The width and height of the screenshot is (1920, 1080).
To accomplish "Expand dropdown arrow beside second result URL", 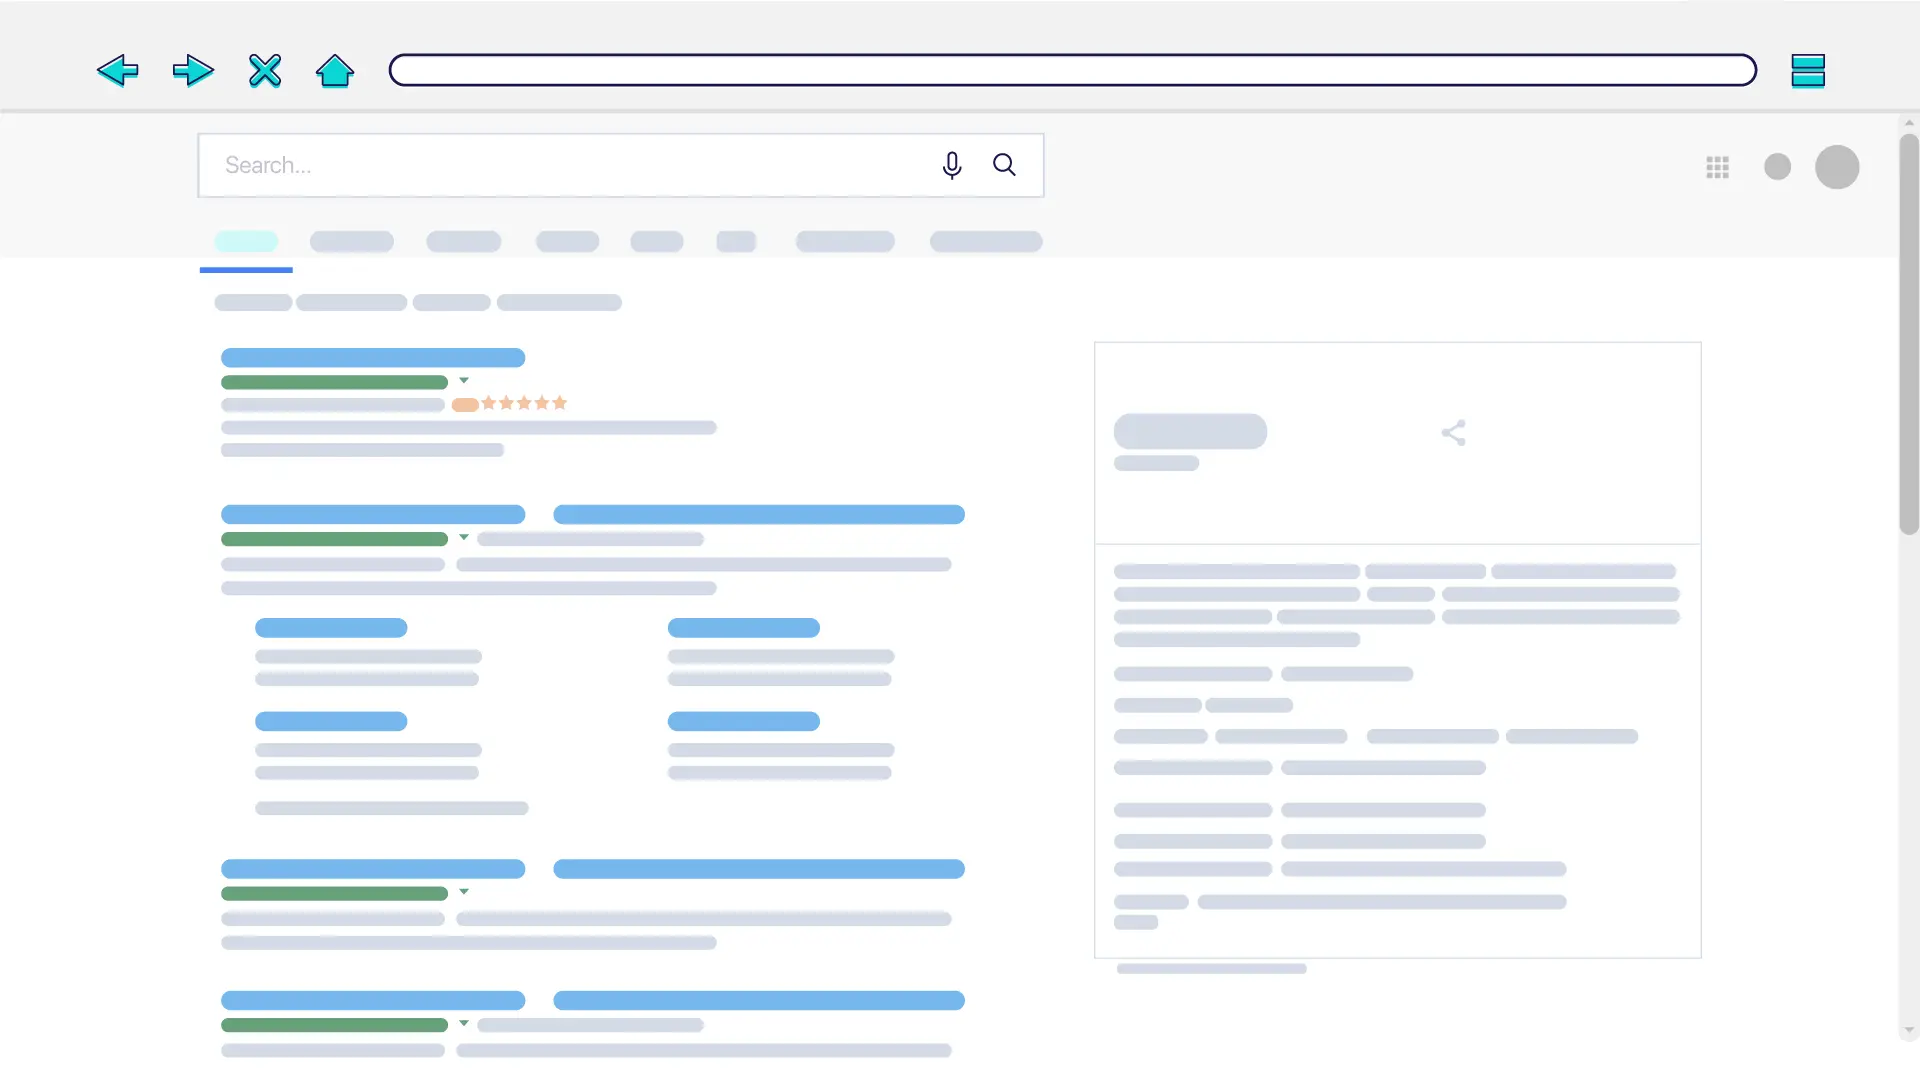I will pyautogui.click(x=464, y=537).
